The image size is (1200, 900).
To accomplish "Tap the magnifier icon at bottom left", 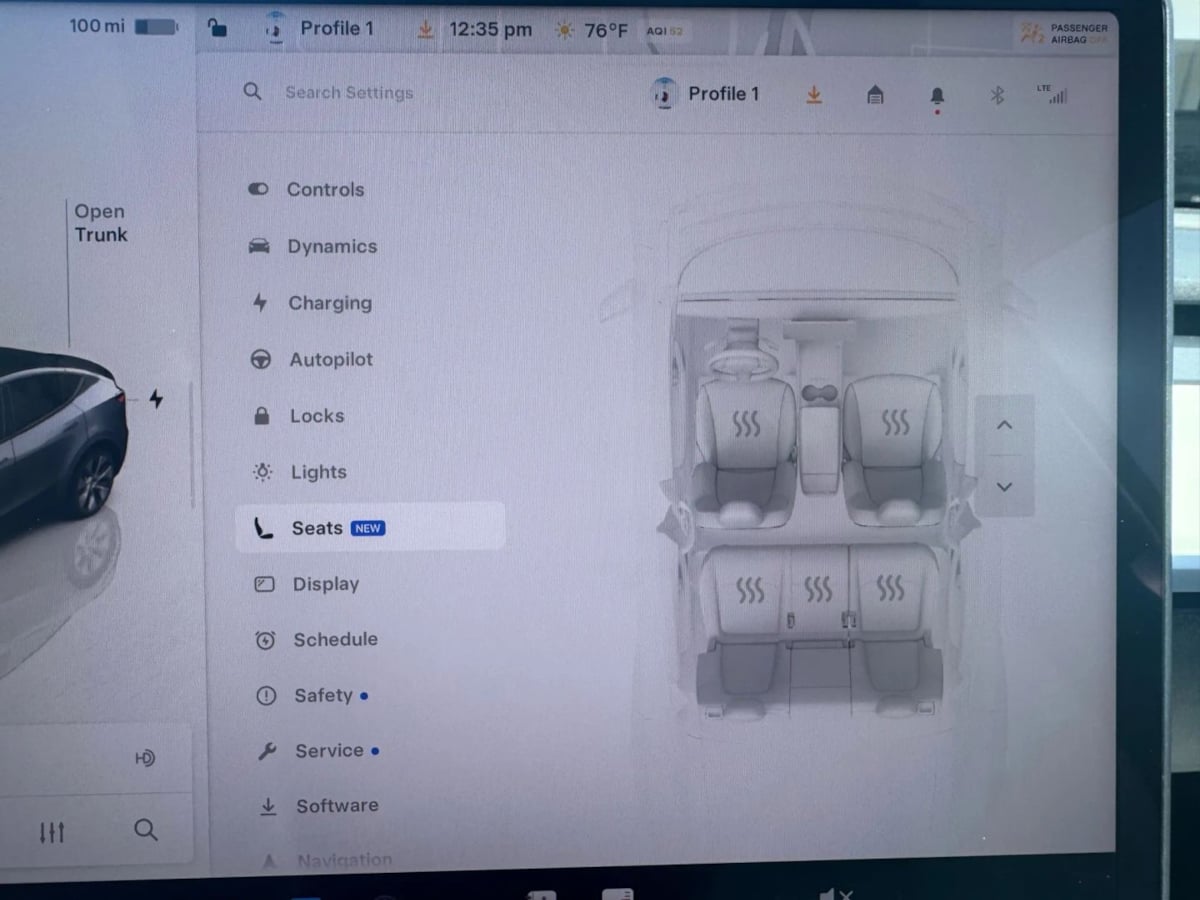I will 146,830.
